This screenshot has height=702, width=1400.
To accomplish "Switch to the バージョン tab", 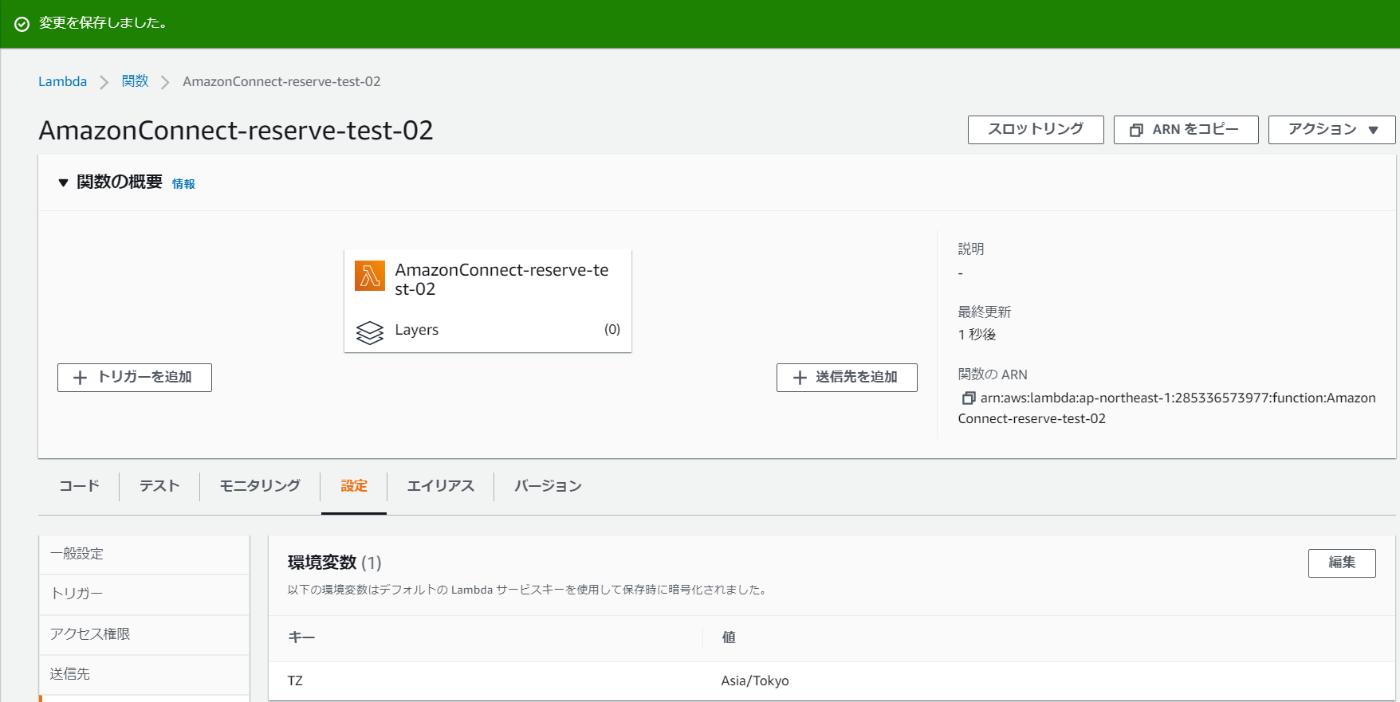I will tap(548, 486).
